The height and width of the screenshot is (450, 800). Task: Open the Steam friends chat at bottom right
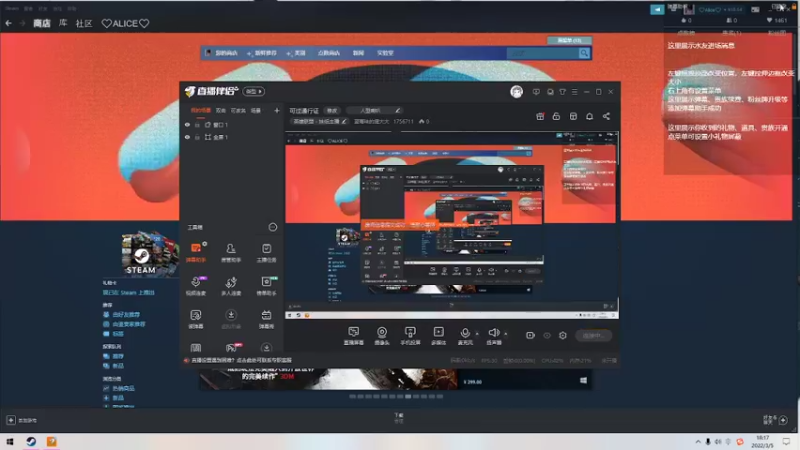(x=776, y=420)
